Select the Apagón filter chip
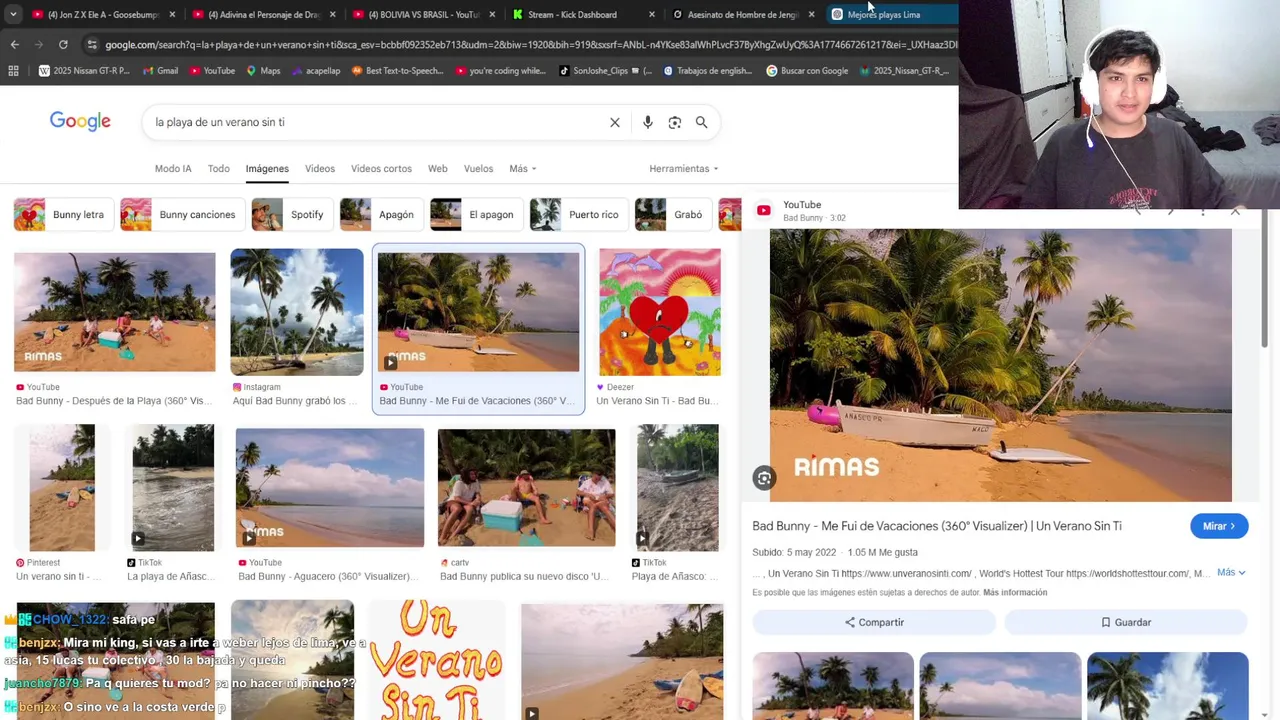 [x=380, y=214]
